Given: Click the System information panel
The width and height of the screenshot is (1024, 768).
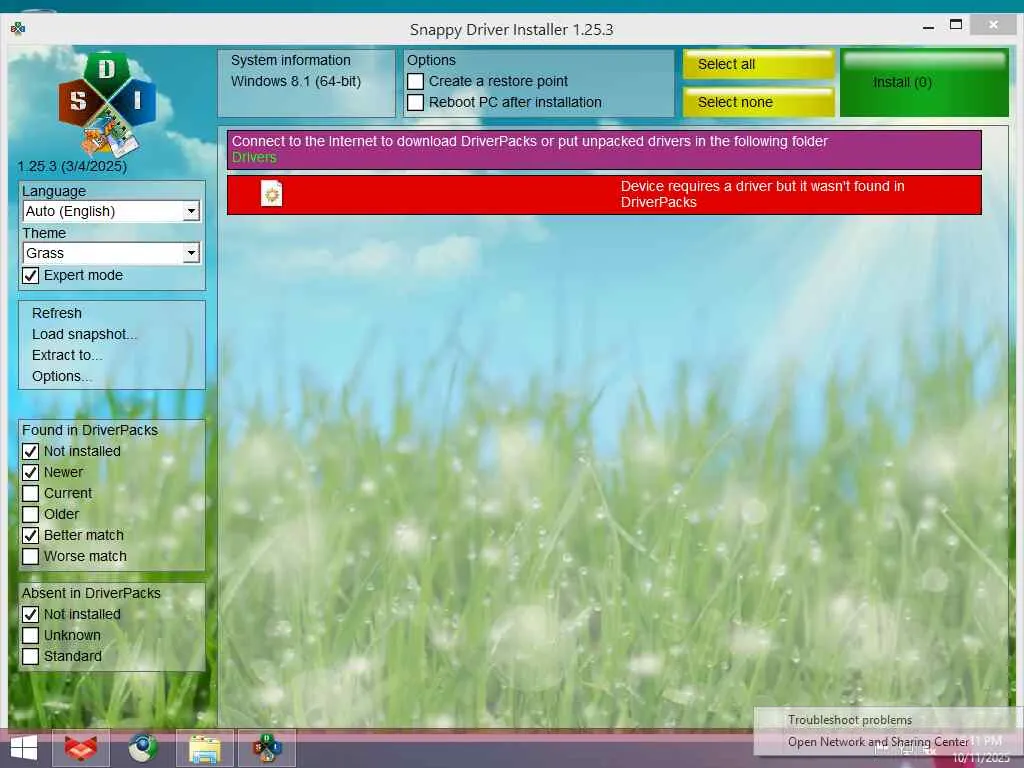Looking at the screenshot, I should pos(306,83).
